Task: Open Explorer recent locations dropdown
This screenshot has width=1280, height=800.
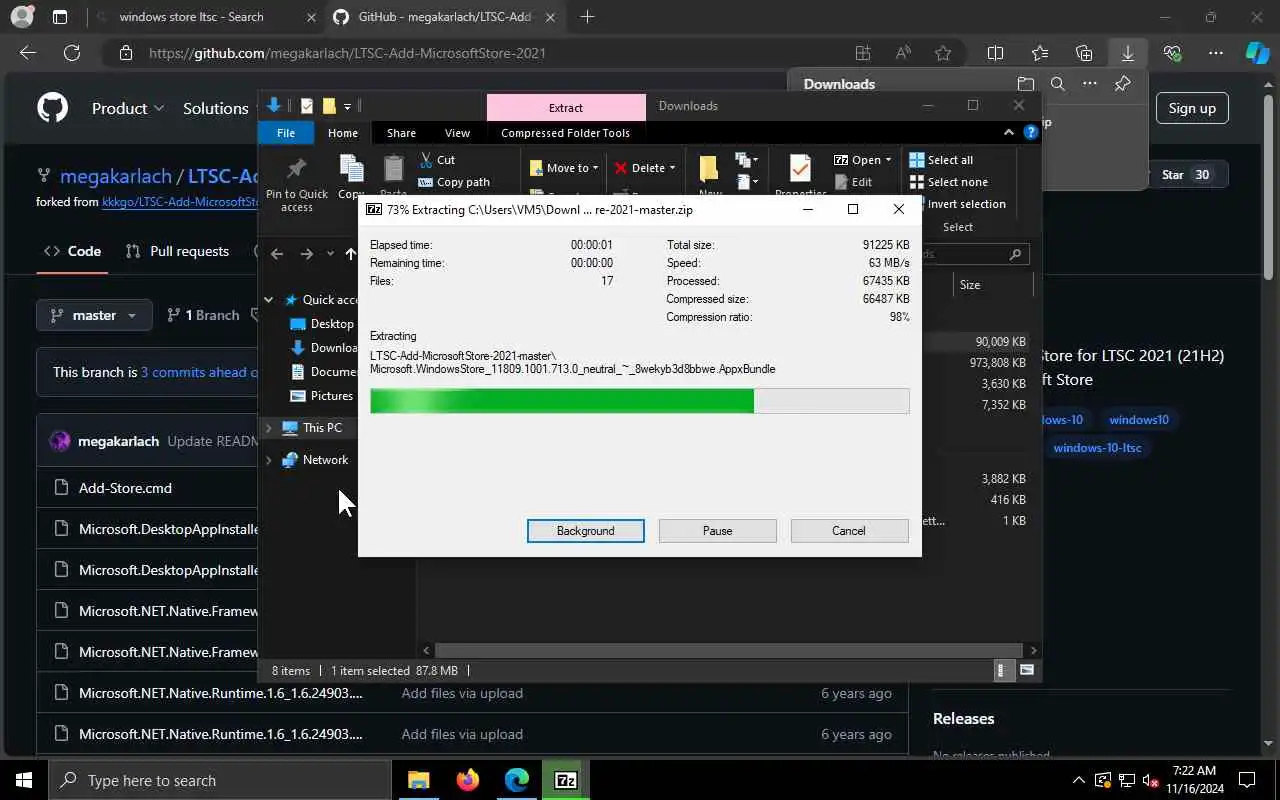Action: [x=330, y=254]
